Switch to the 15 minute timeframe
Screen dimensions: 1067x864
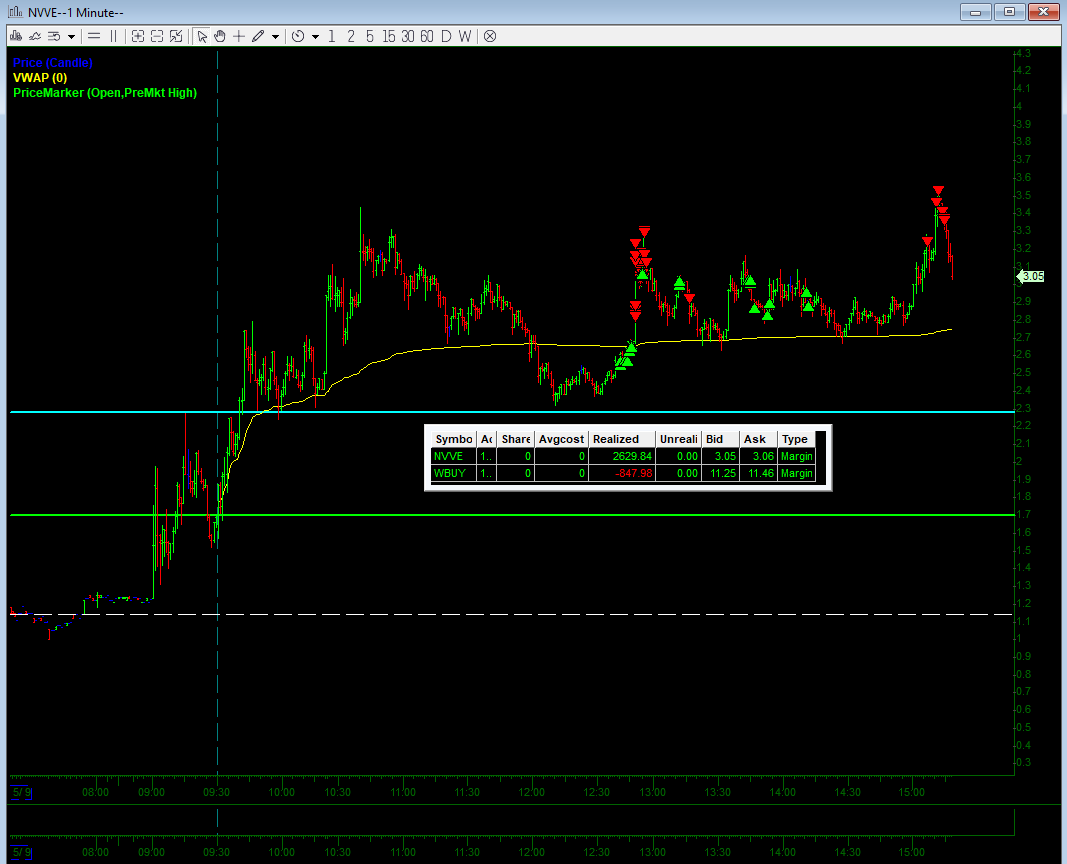pos(389,36)
